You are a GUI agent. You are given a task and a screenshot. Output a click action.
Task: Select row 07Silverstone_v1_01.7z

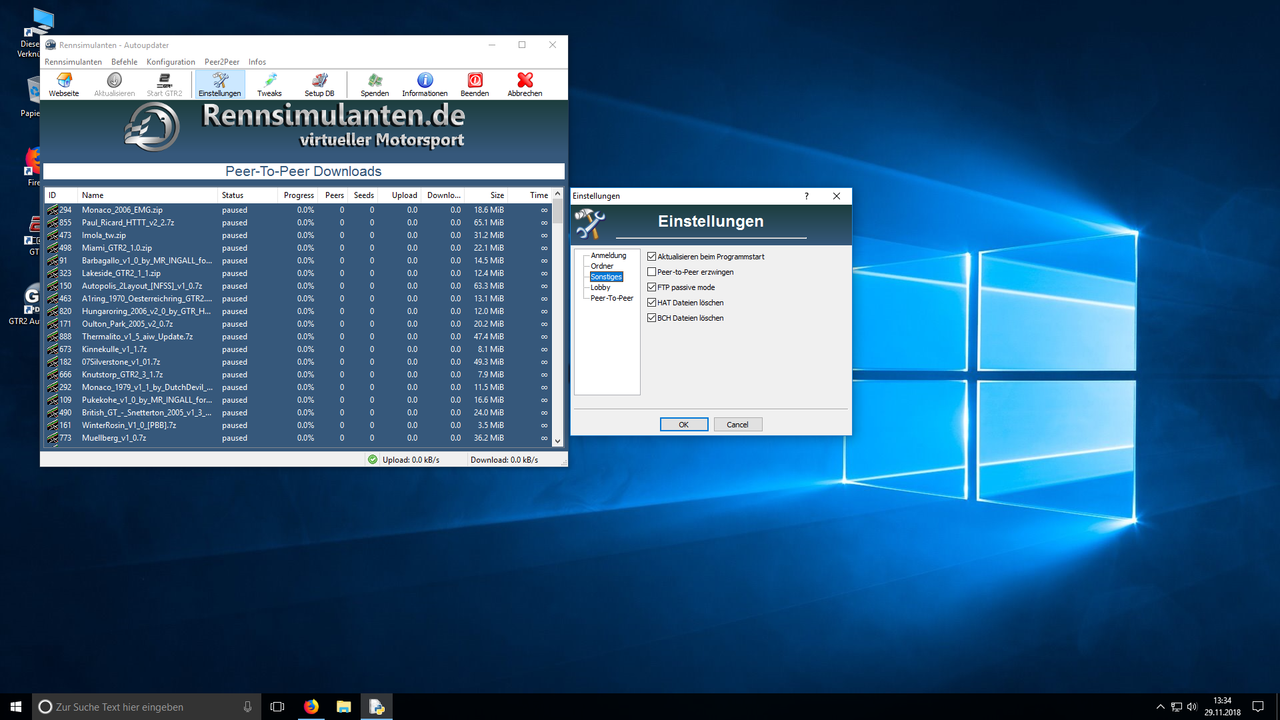point(298,362)
